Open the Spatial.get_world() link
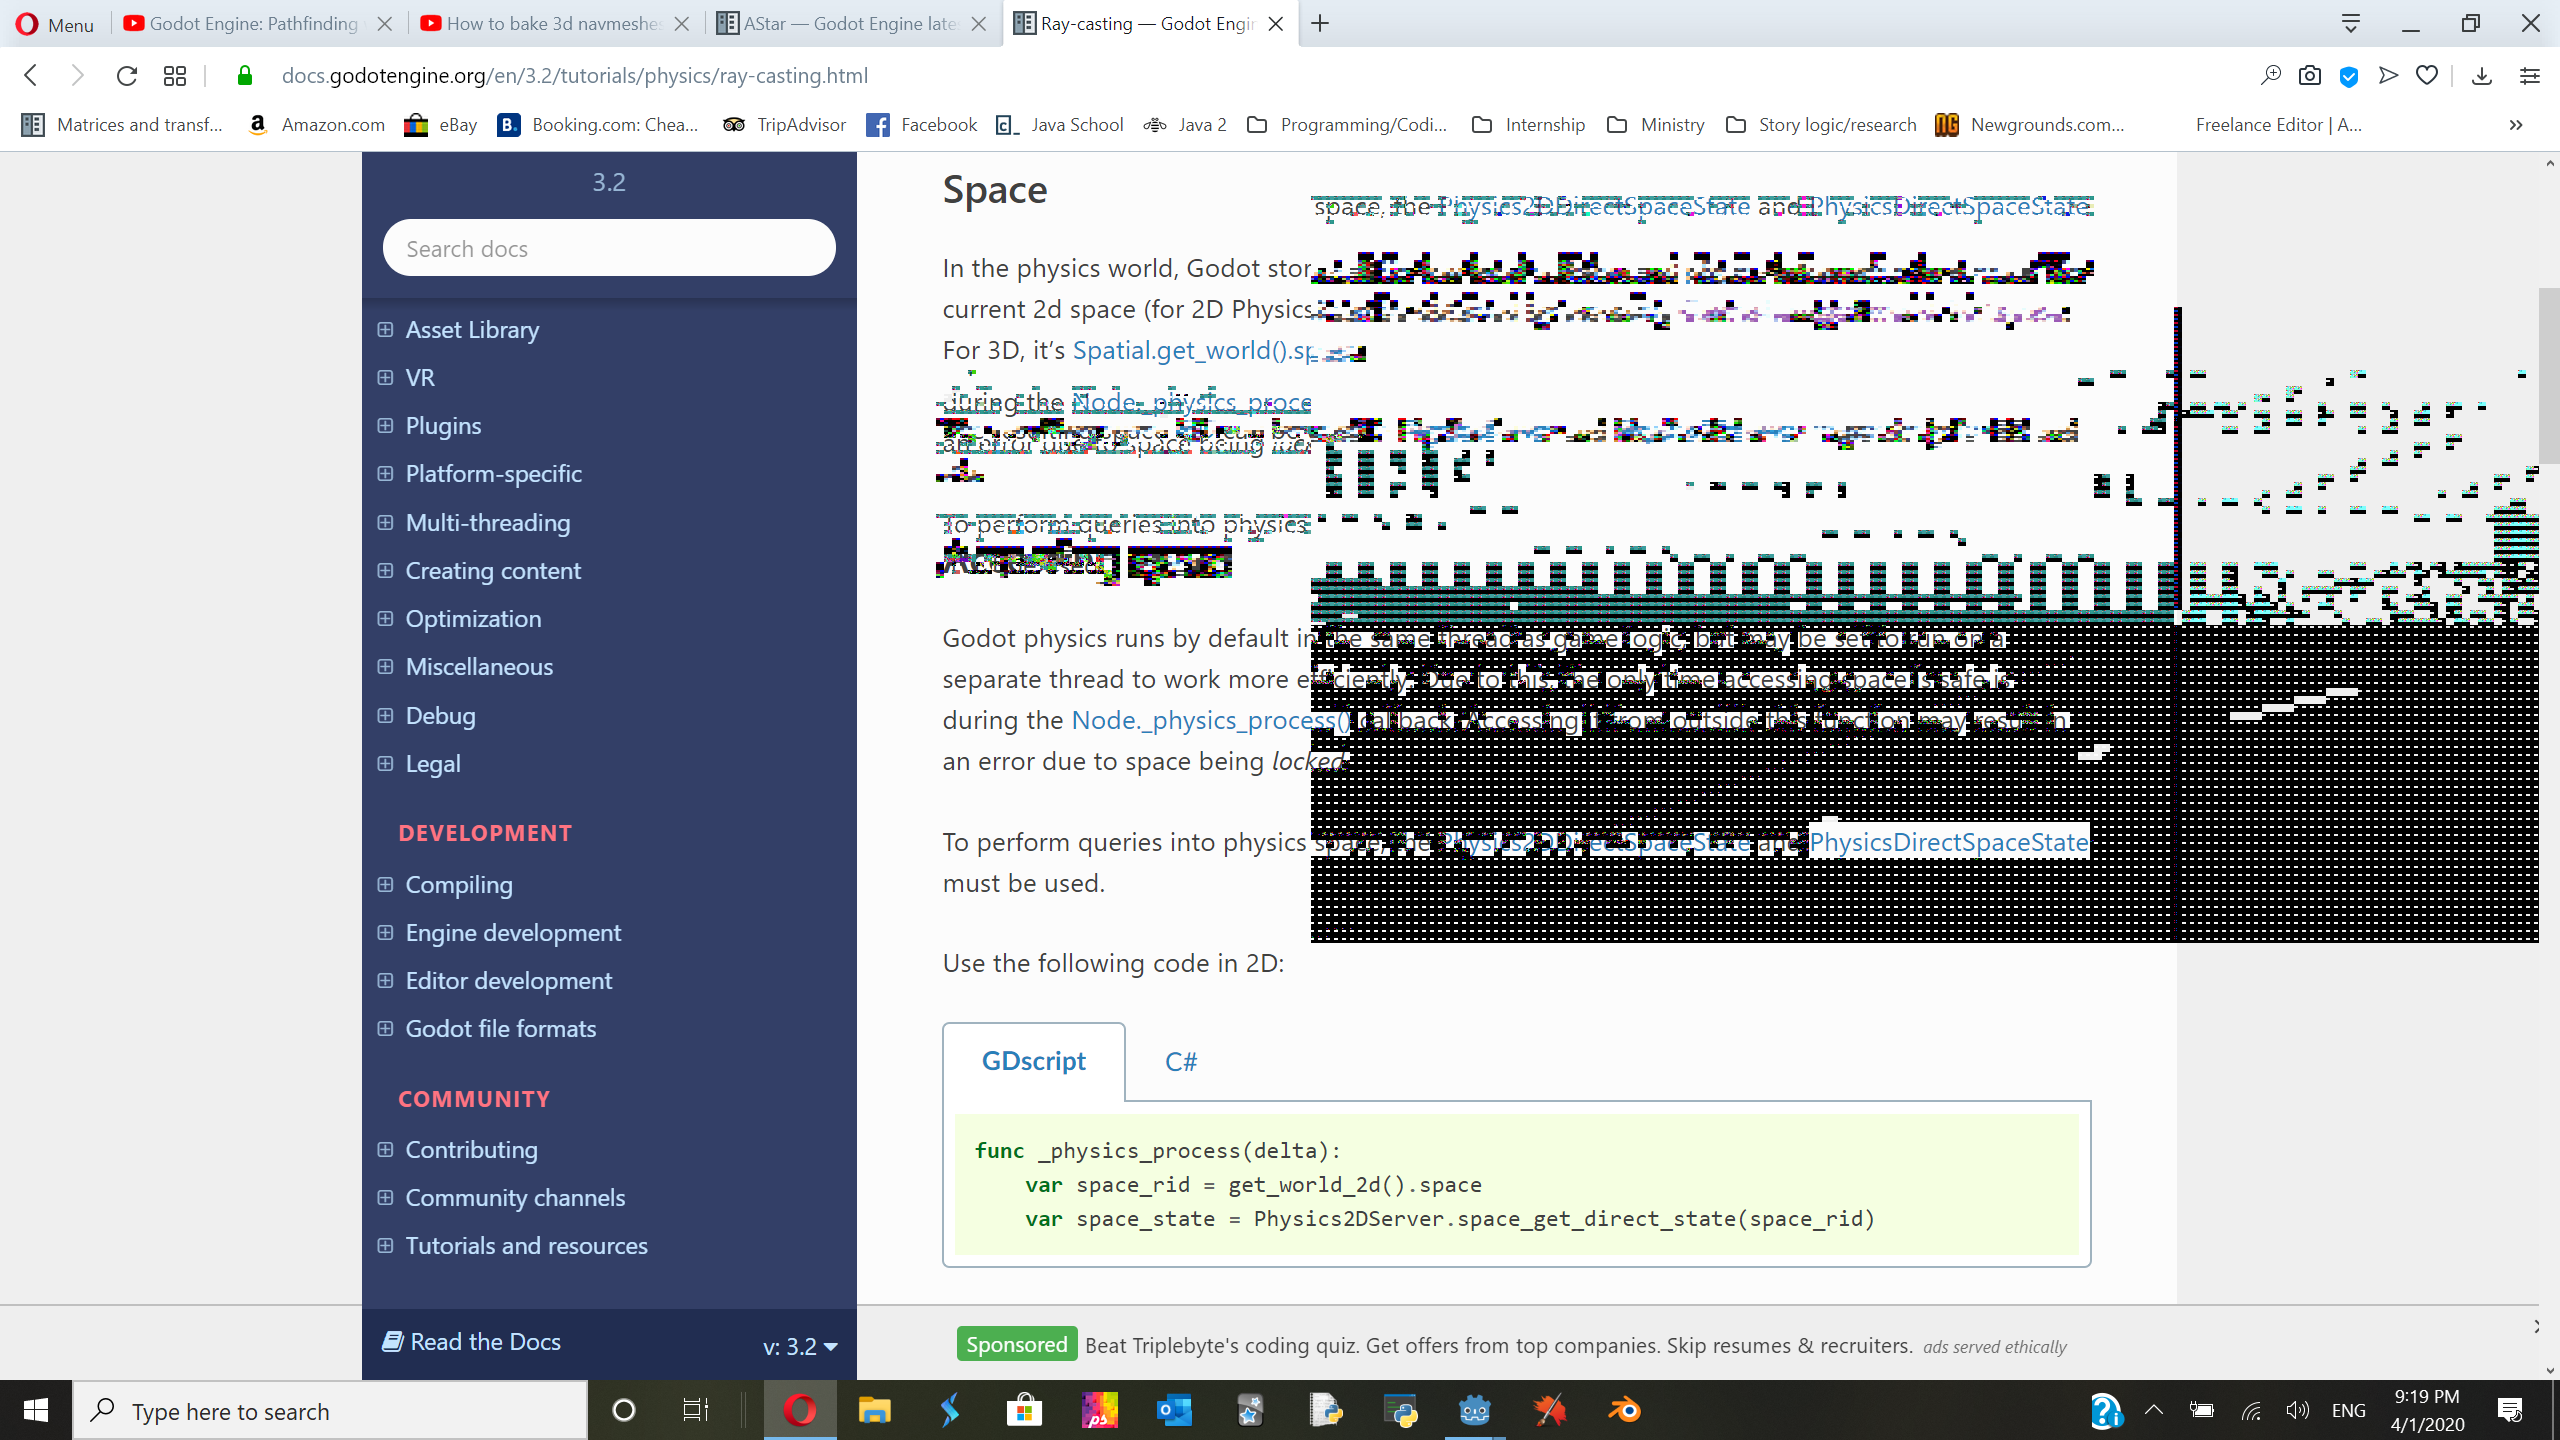The height and width of the screenshot is (1440, 2560). pyautogui.click(x=1192, y=351)
